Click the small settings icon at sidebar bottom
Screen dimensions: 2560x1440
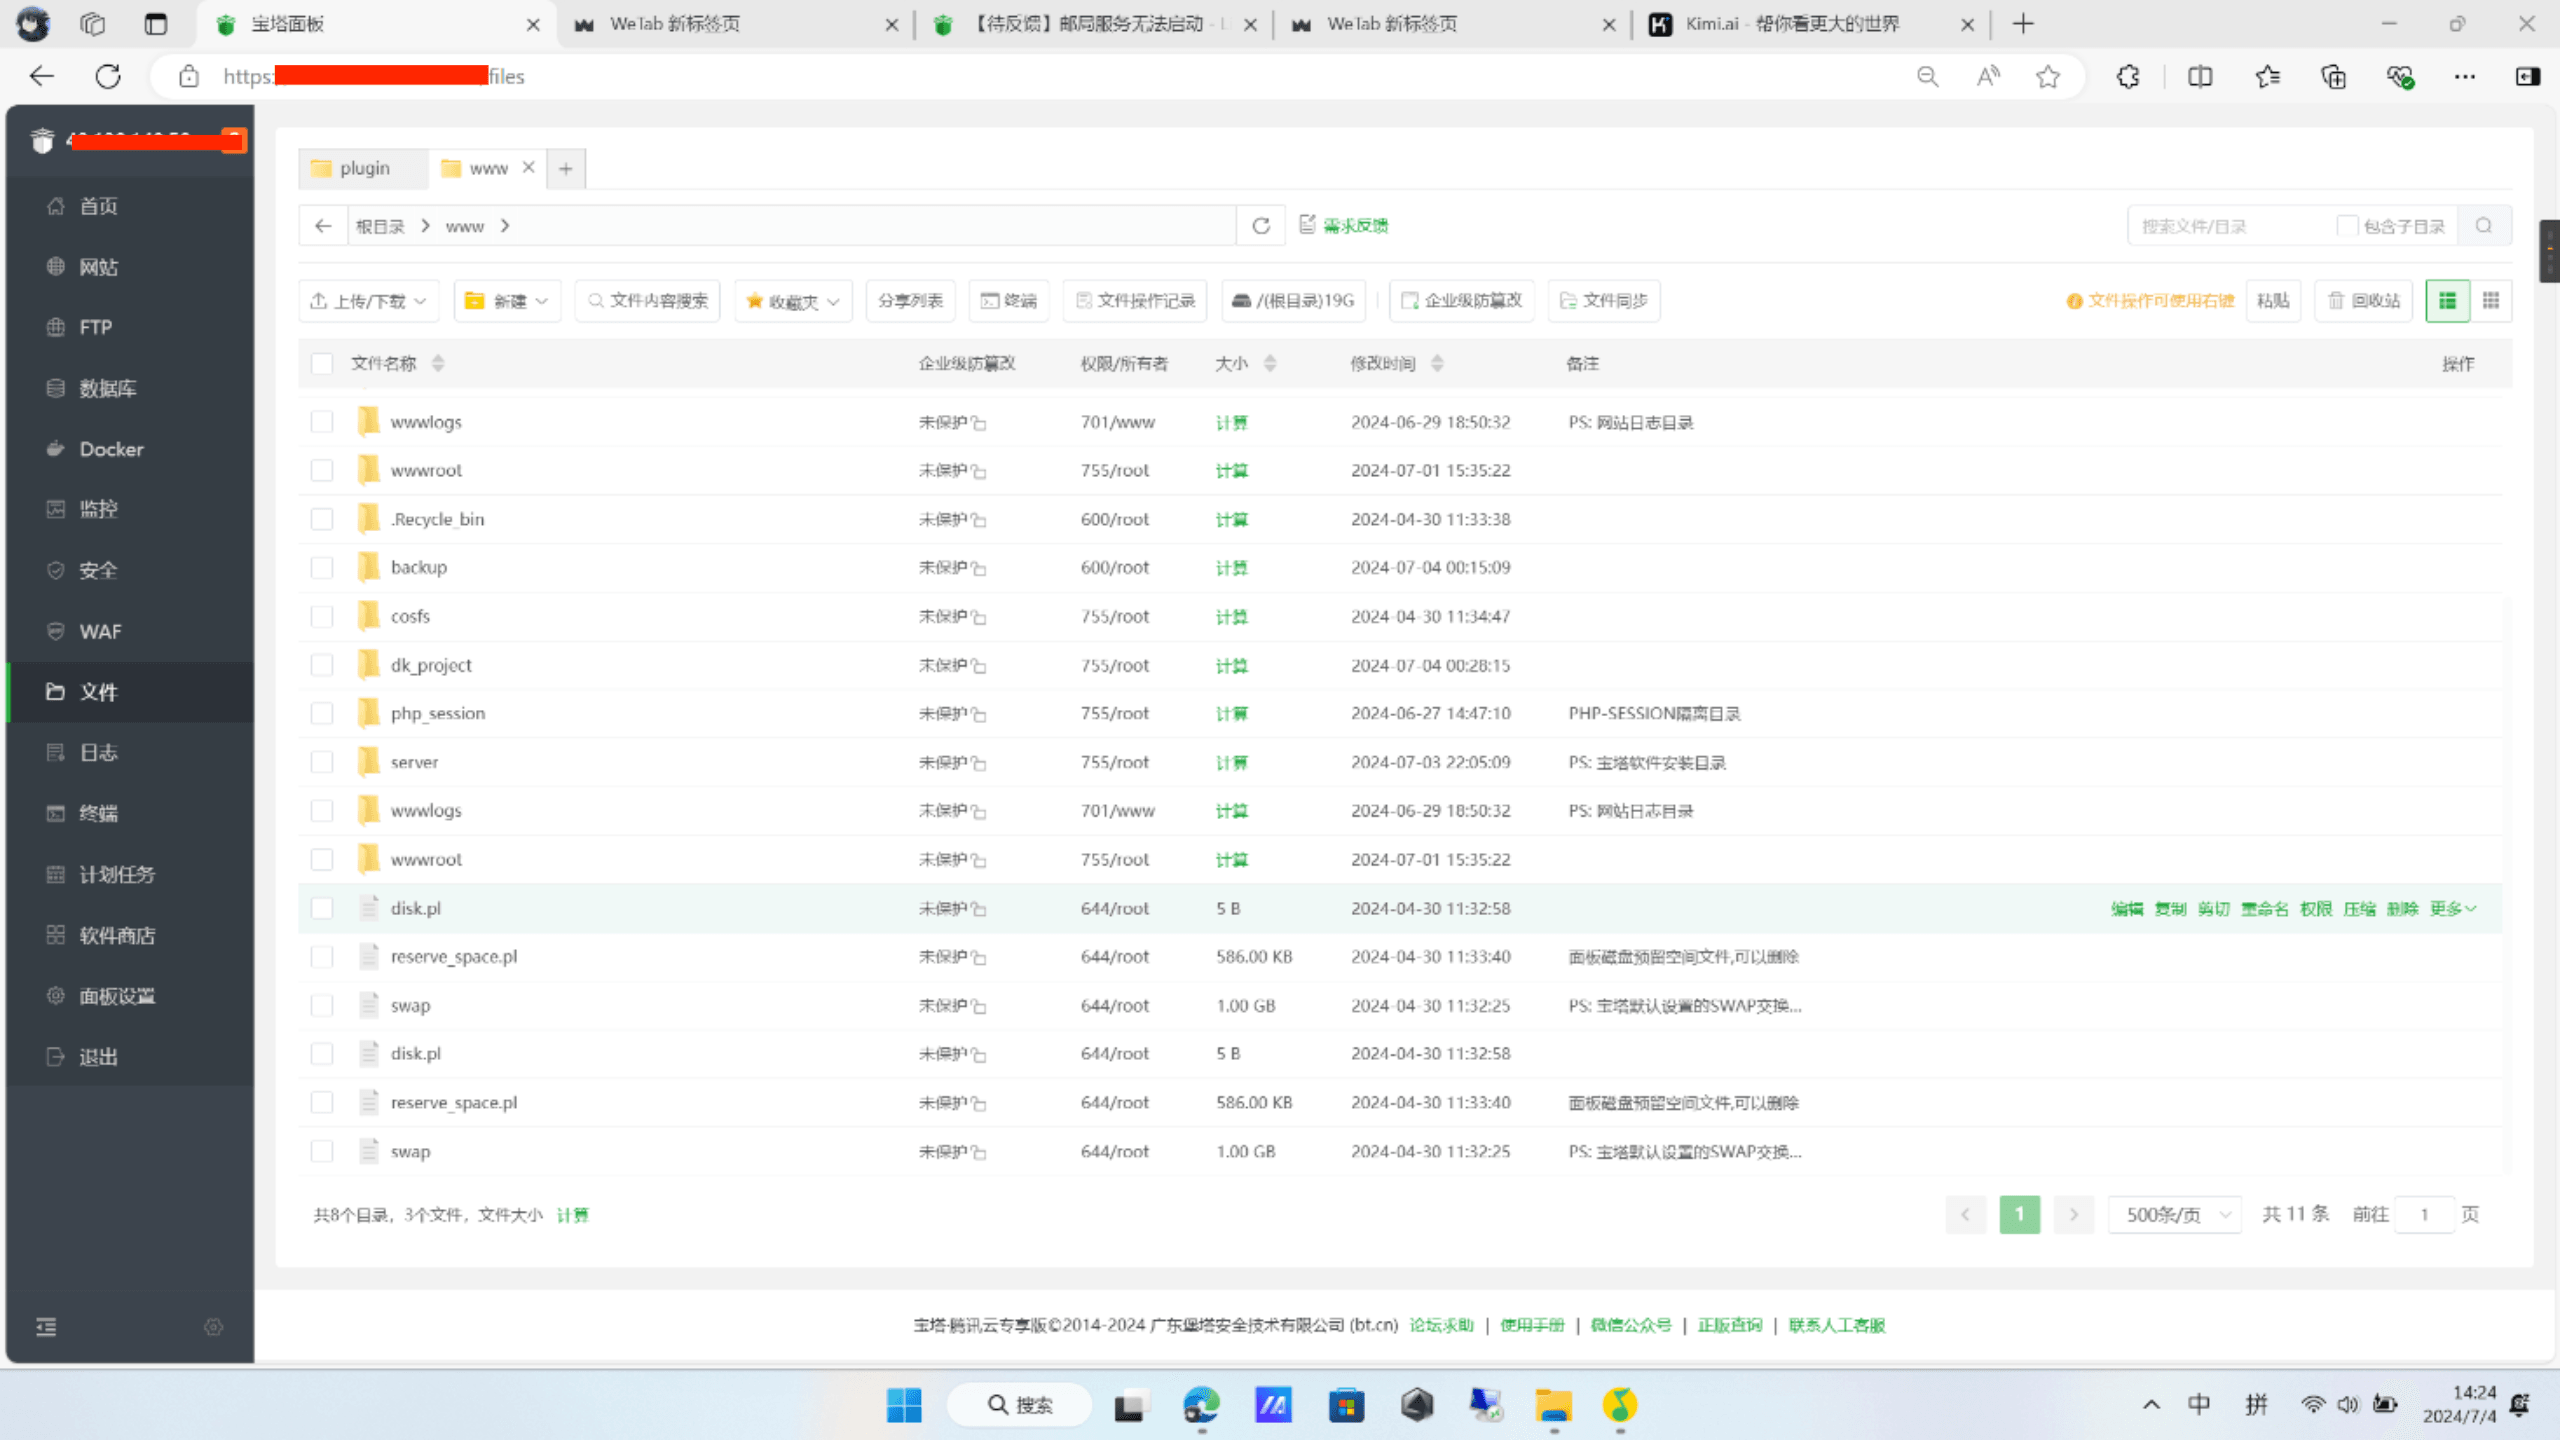(x=213, y=1327)
